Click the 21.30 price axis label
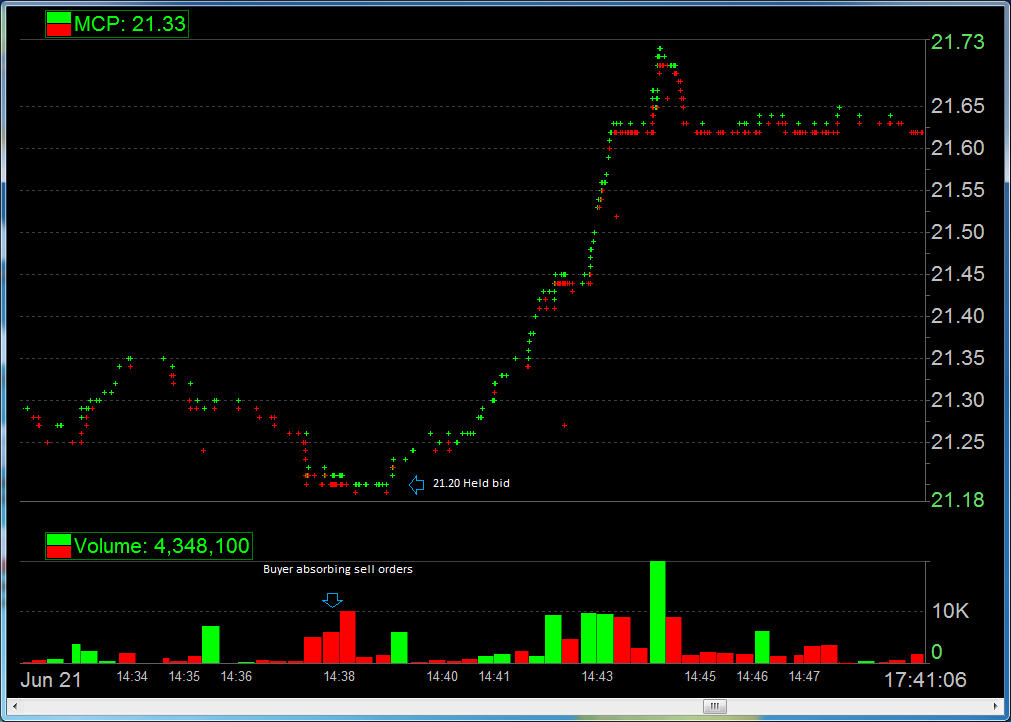The image size is (1011, 722). [x=957, y=400]
